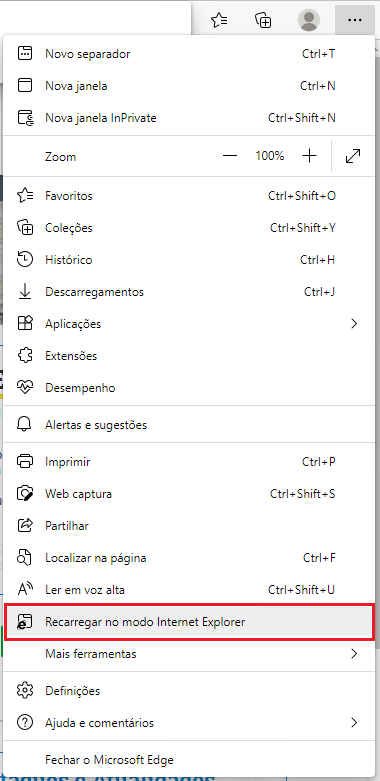Expand the Mais ferramentas submenu arrow
380x781 pixels.
[x=354, y=653]
